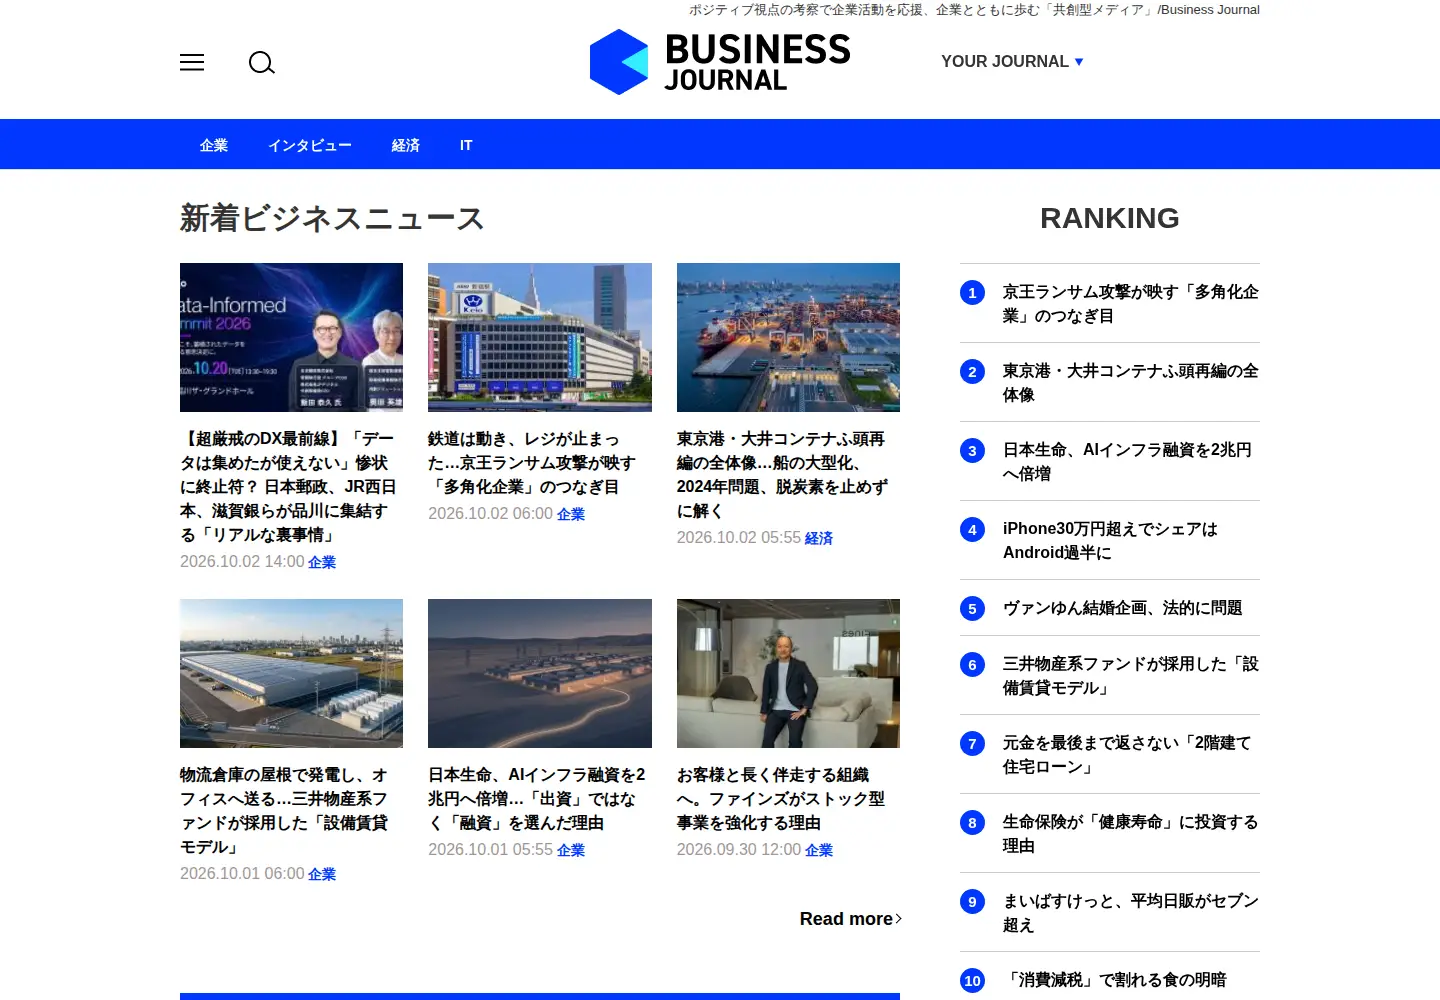Open ranking 4 iPhone30万円超え article
Viewport: 1440px width, 1000px height.
[1110, 541]
